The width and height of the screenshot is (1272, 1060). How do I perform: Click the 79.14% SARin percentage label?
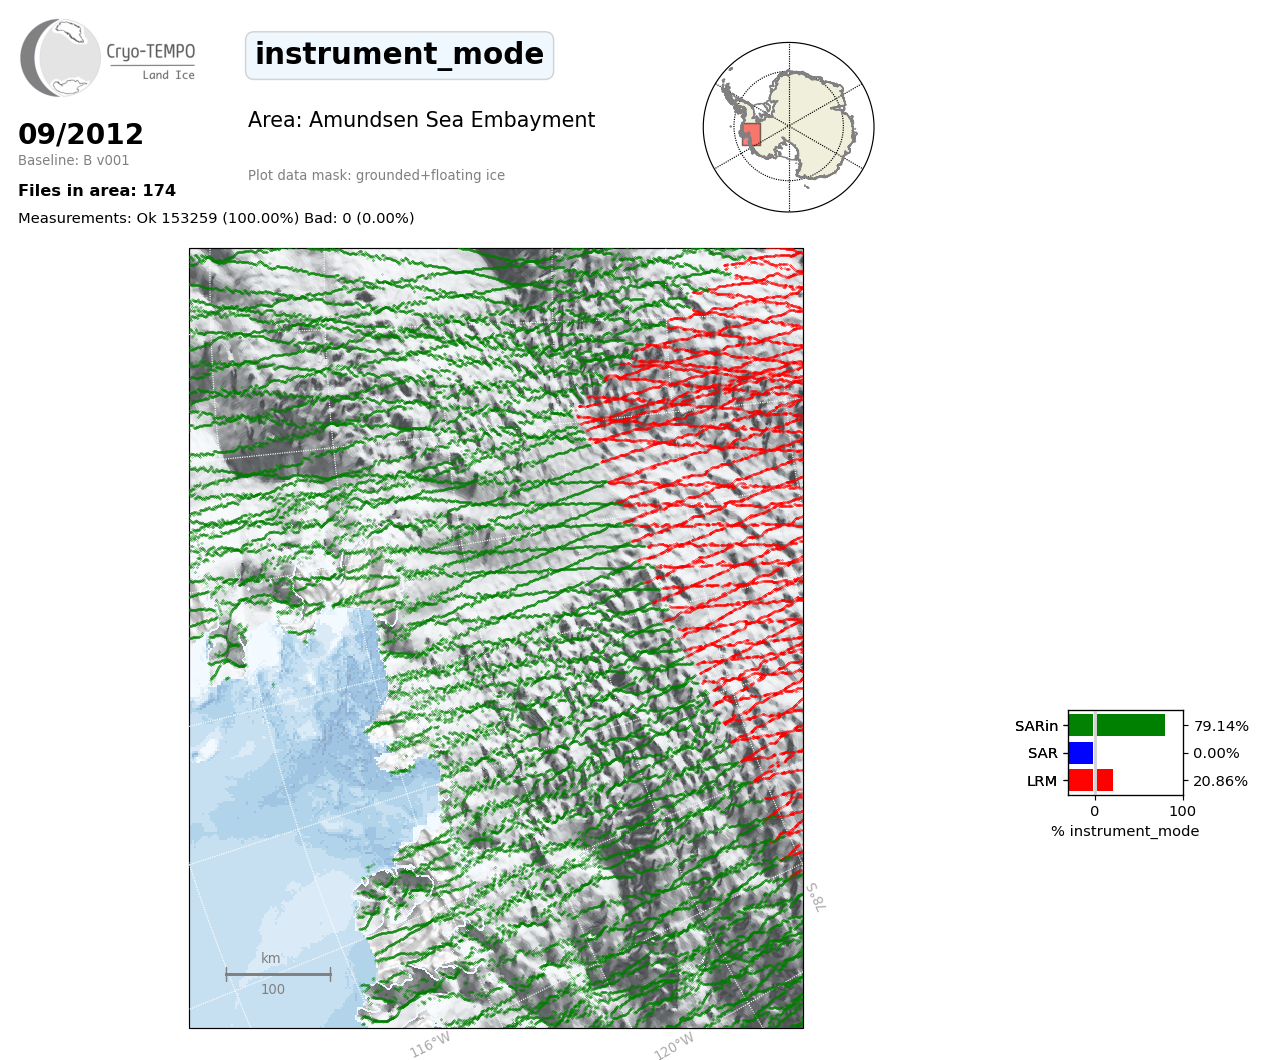[x=1221, y=726]
